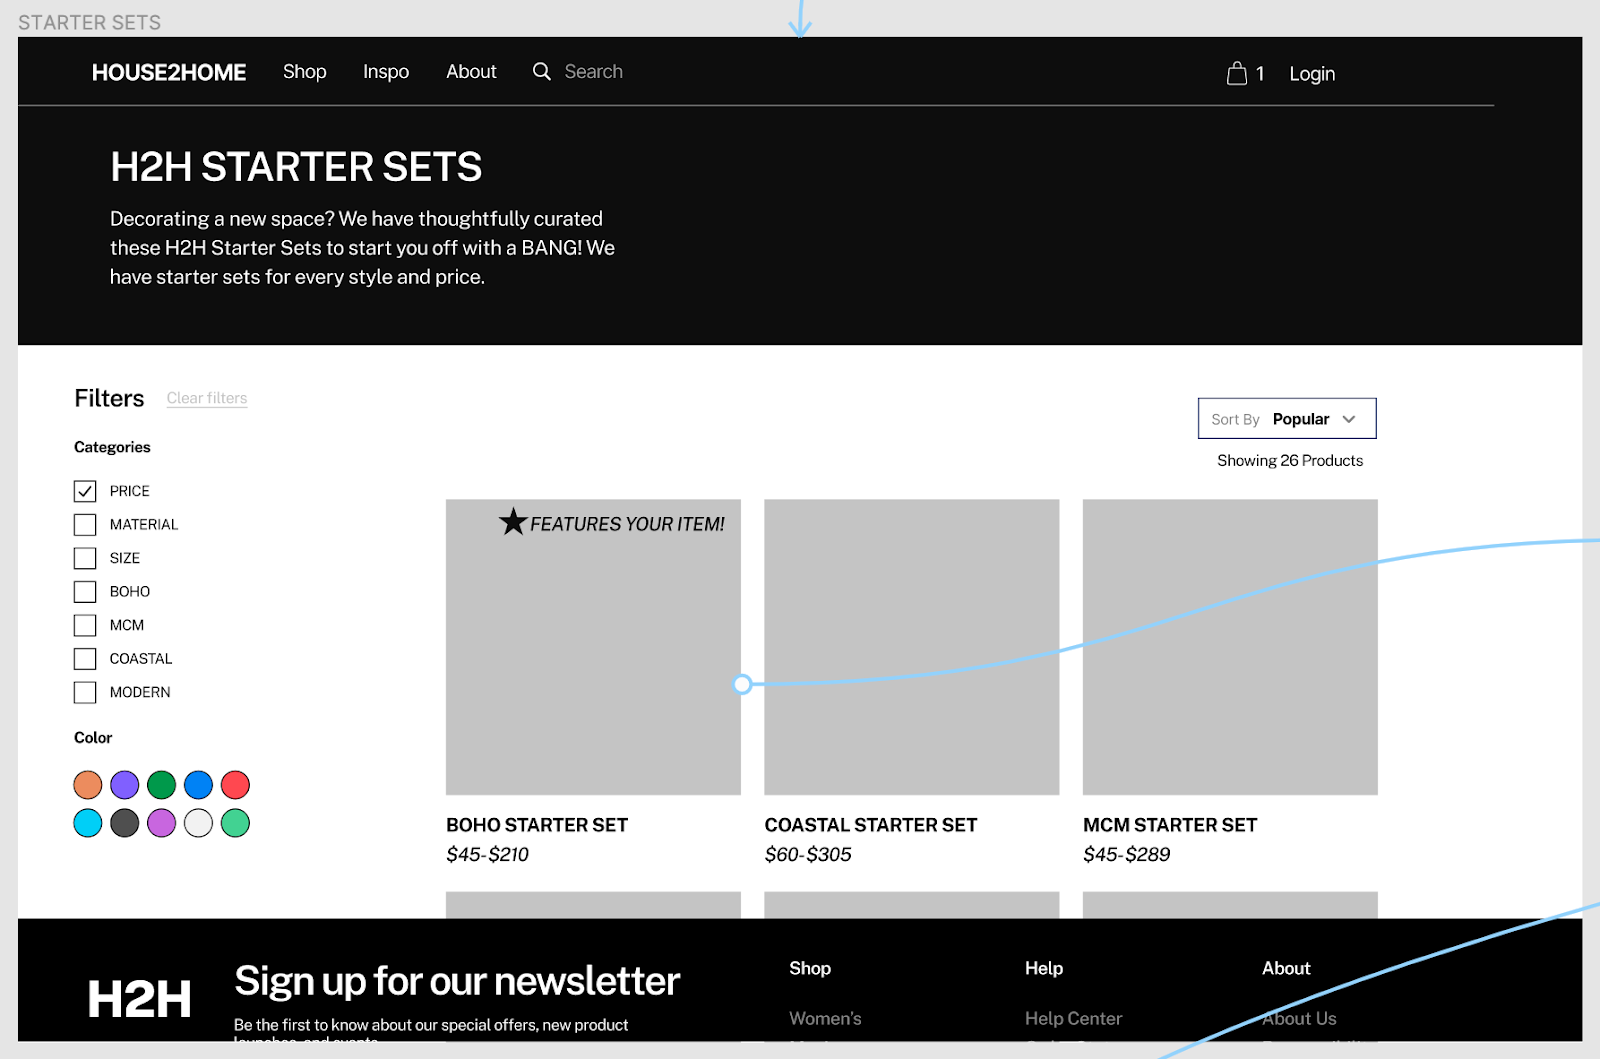Pick the pink-magenta color swatch
Viewport: 1600px width, 1059px height.
pos(162,823)
